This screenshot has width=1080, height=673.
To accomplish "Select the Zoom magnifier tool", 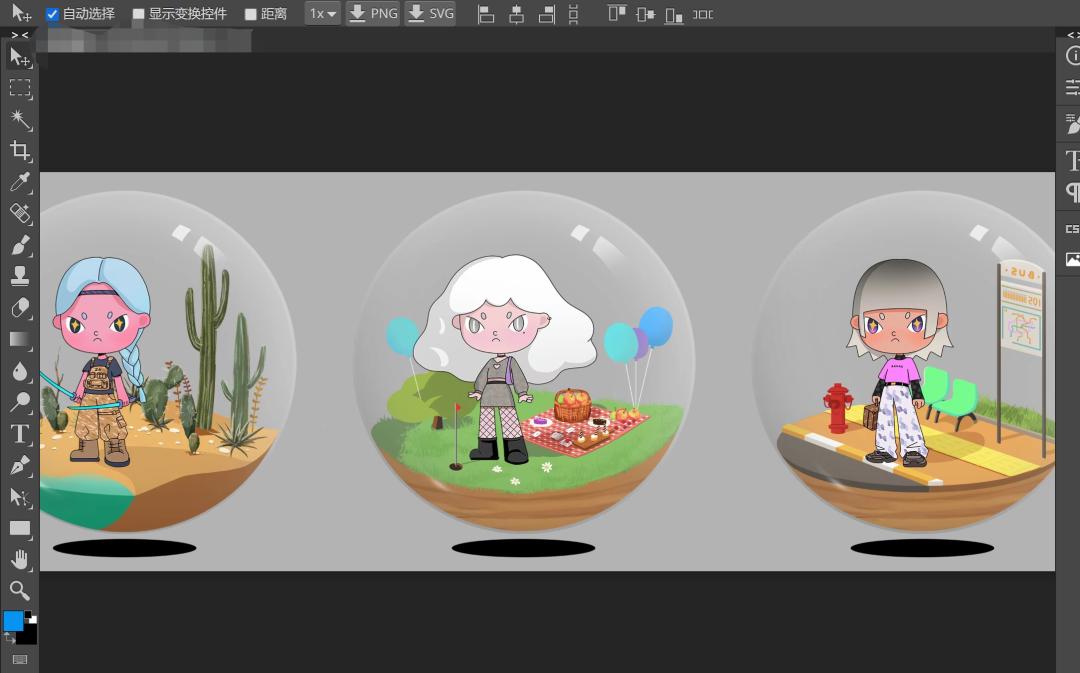I will coord(20,590).
